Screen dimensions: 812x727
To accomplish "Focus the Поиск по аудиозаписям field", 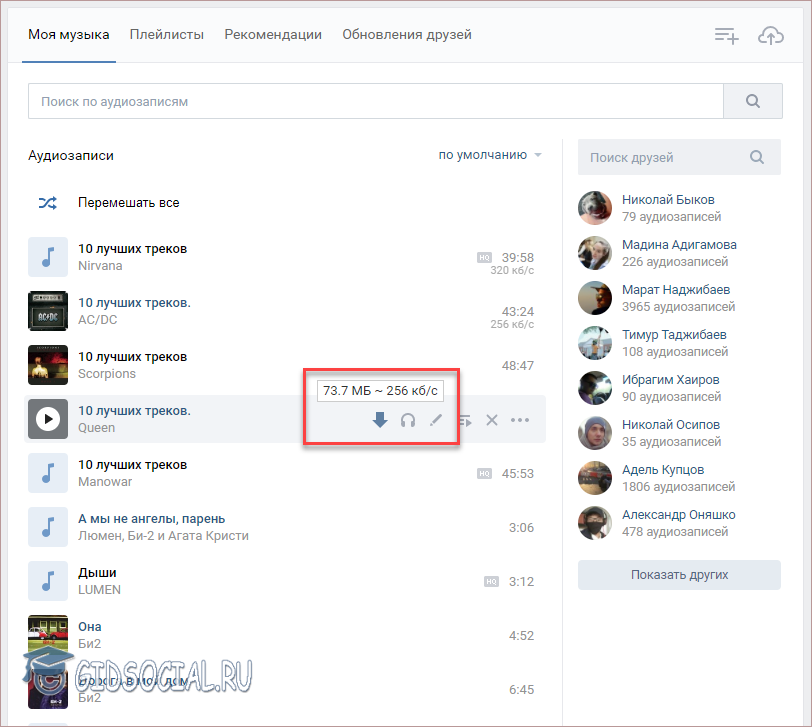I will pyautogui.click(x=375, y=101).
